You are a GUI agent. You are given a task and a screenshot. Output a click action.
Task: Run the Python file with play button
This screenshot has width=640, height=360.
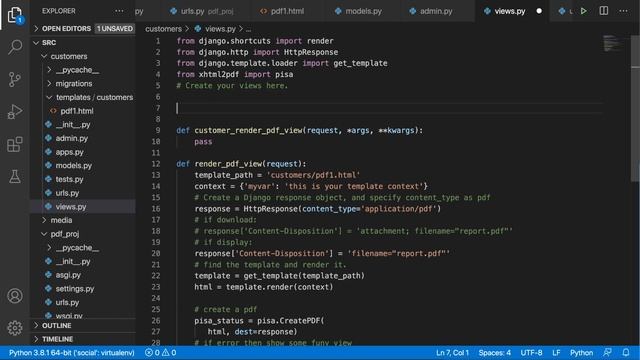pos(584,11)
